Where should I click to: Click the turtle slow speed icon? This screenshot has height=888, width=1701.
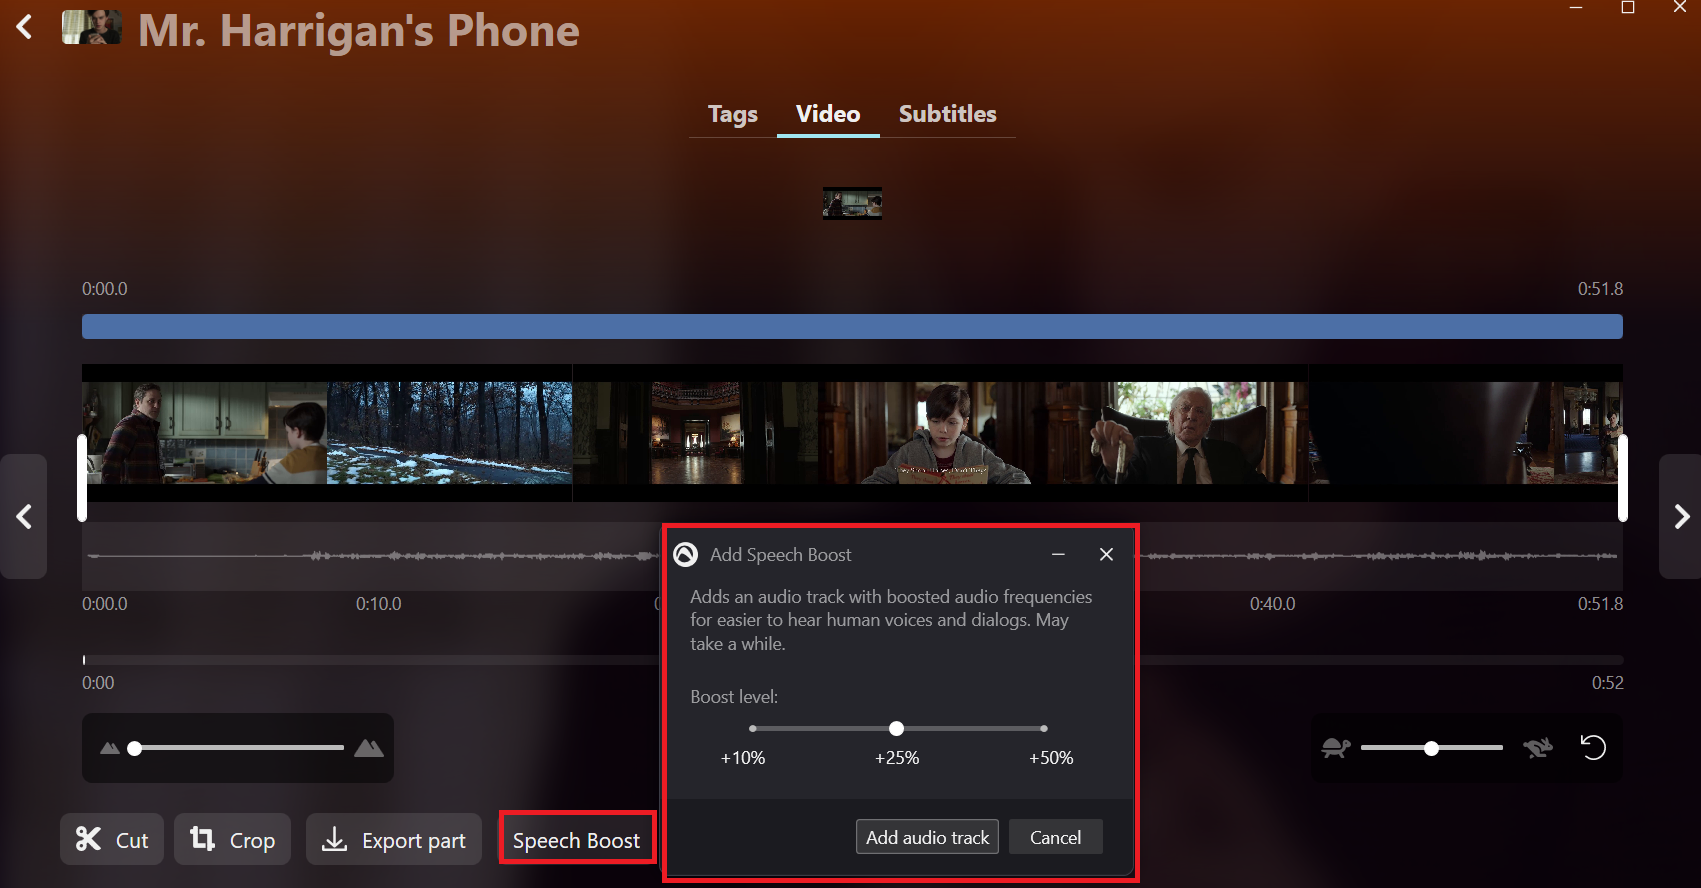(1336, 748)
